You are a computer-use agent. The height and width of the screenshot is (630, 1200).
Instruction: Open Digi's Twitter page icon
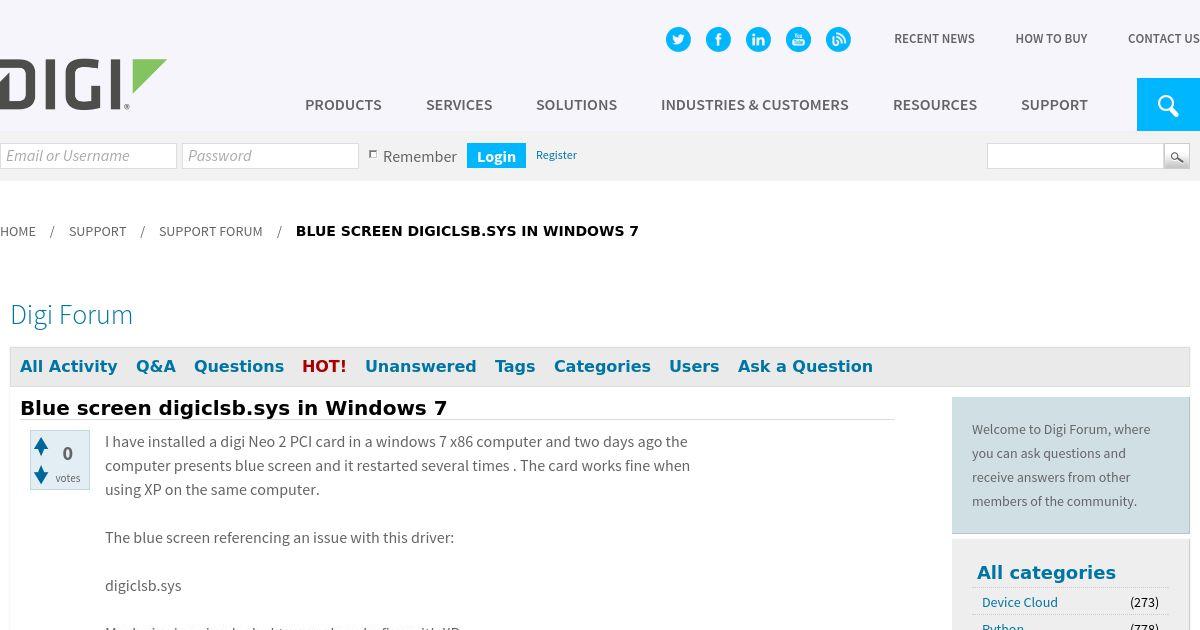678,39
